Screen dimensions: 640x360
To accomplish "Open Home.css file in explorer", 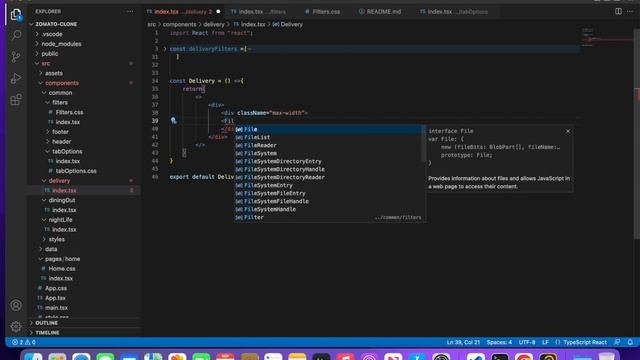I will [62, 269].
